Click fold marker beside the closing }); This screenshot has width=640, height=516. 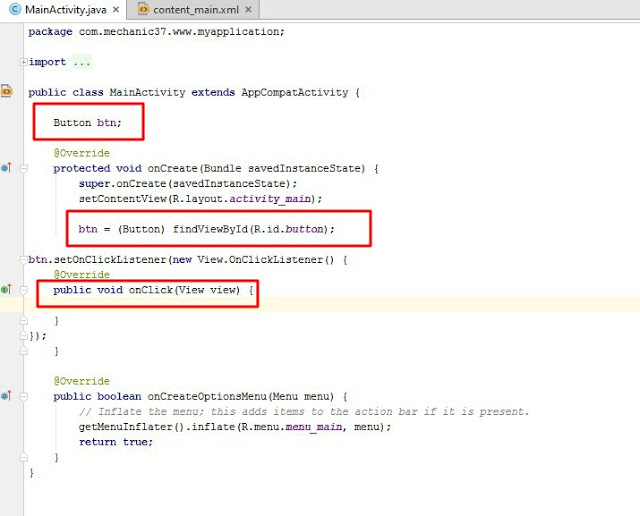24,336
